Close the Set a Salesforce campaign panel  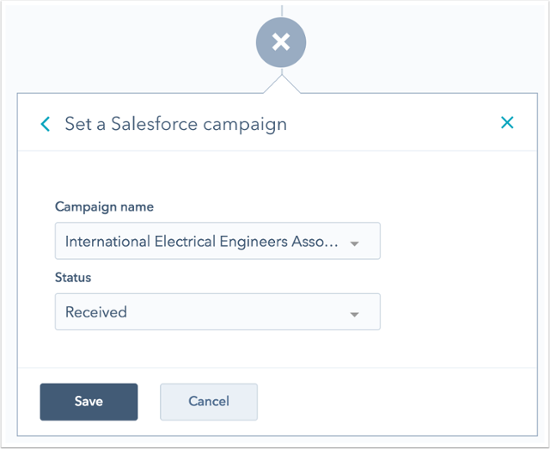(x=507, y=123)
